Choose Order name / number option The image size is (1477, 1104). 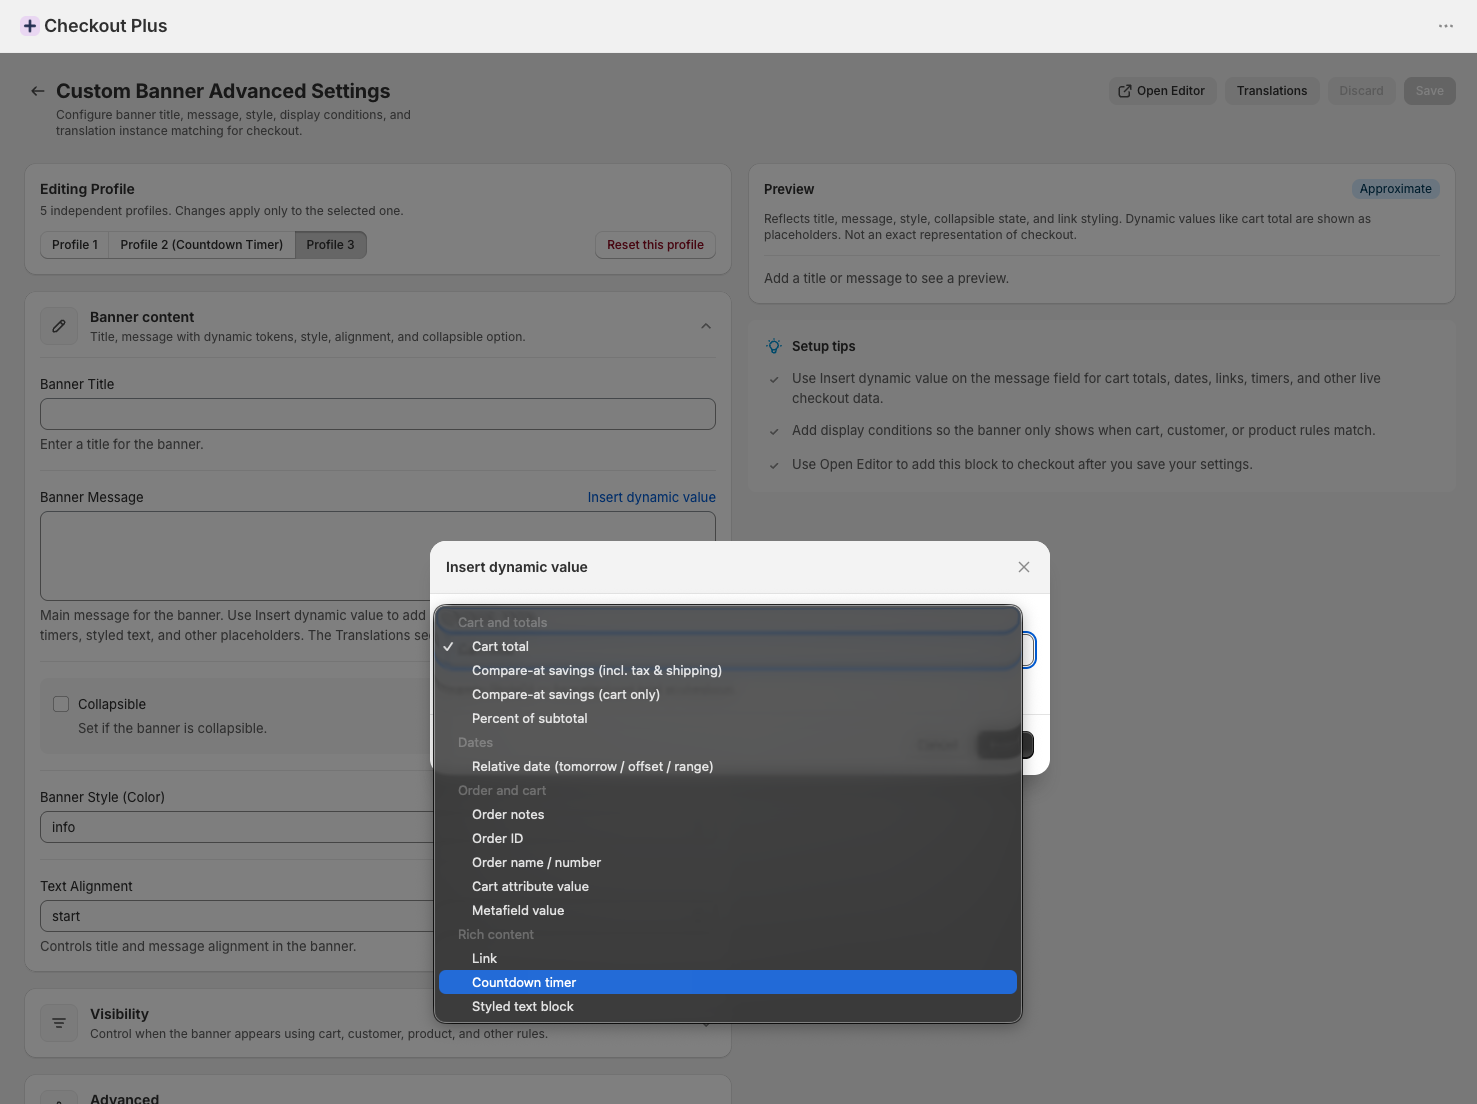pyautogui.click(x=728, y=862)
